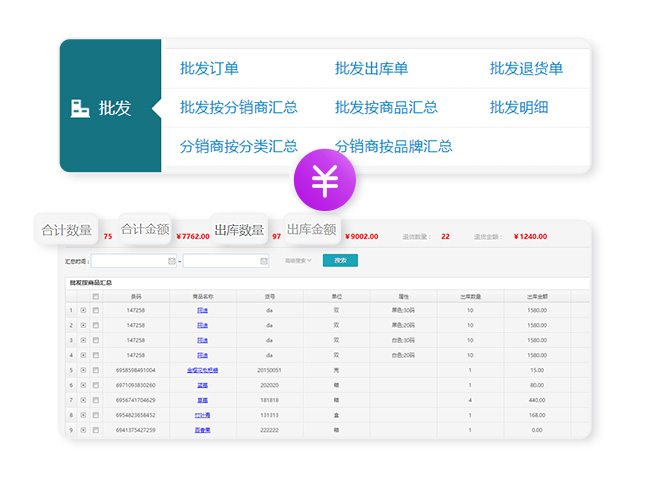Screen dimensions: 650x488
Task: Go to 批发出库单 page
Action: pos(371,69)
